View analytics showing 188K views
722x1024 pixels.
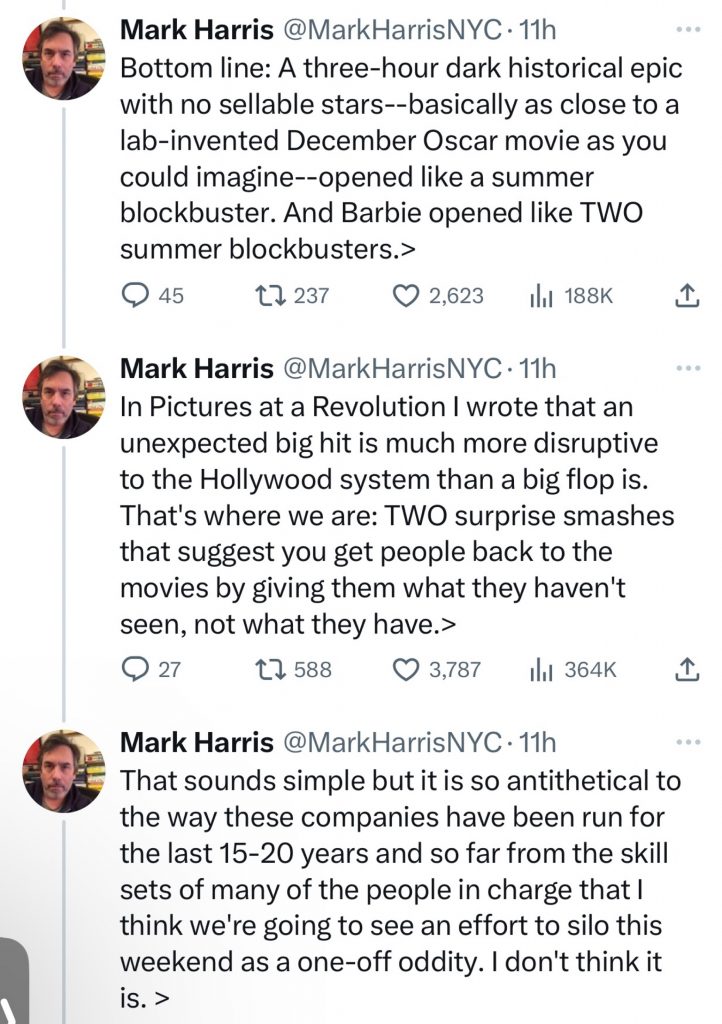click(540, 295)
